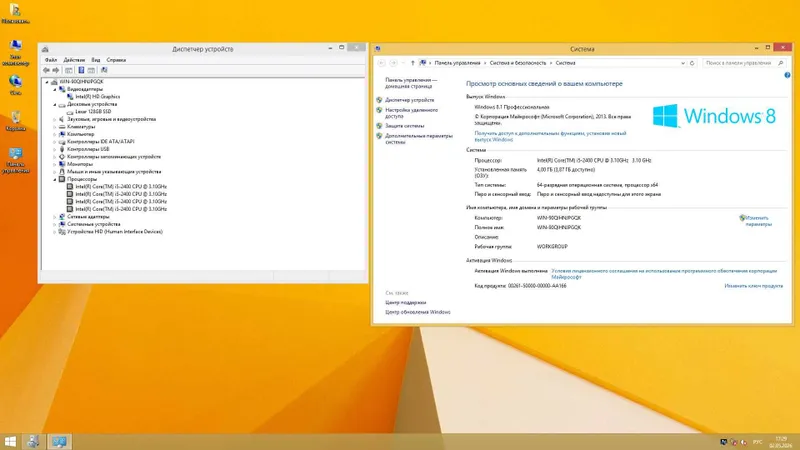
Task: Click the help question mark in Система window
Action: click(787, 75)
